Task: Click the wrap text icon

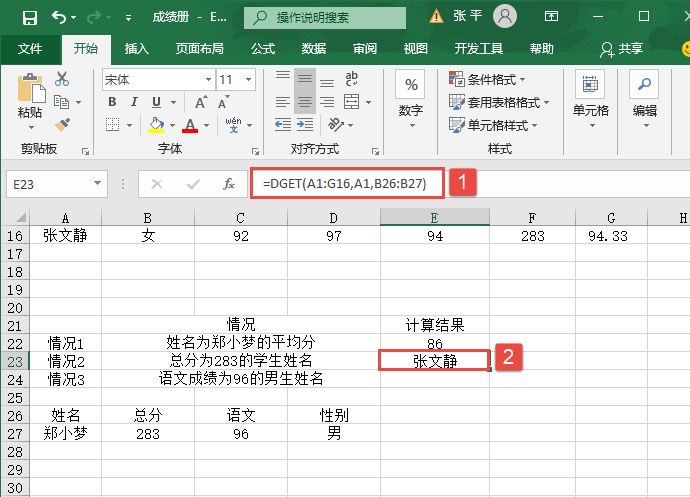Action: tap(352, 79)
